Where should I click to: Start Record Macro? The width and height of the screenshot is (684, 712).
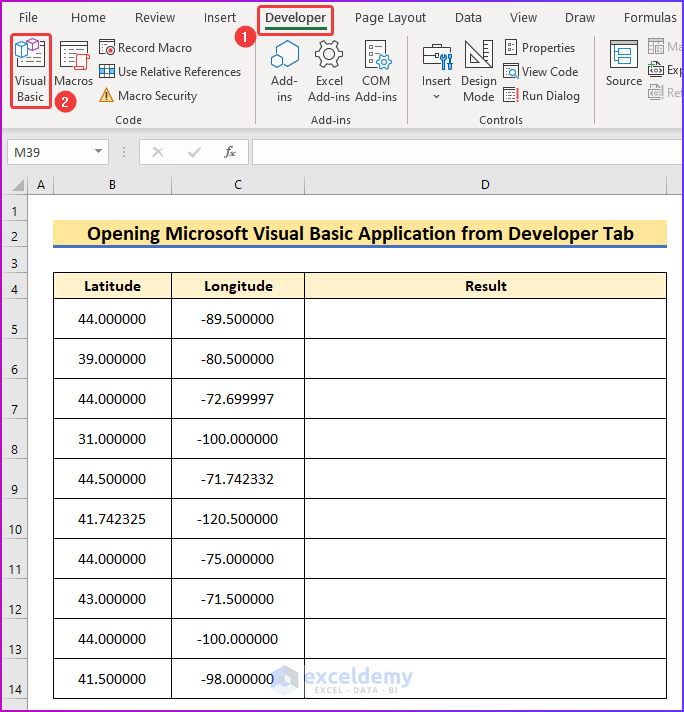[x=145, y=48]
